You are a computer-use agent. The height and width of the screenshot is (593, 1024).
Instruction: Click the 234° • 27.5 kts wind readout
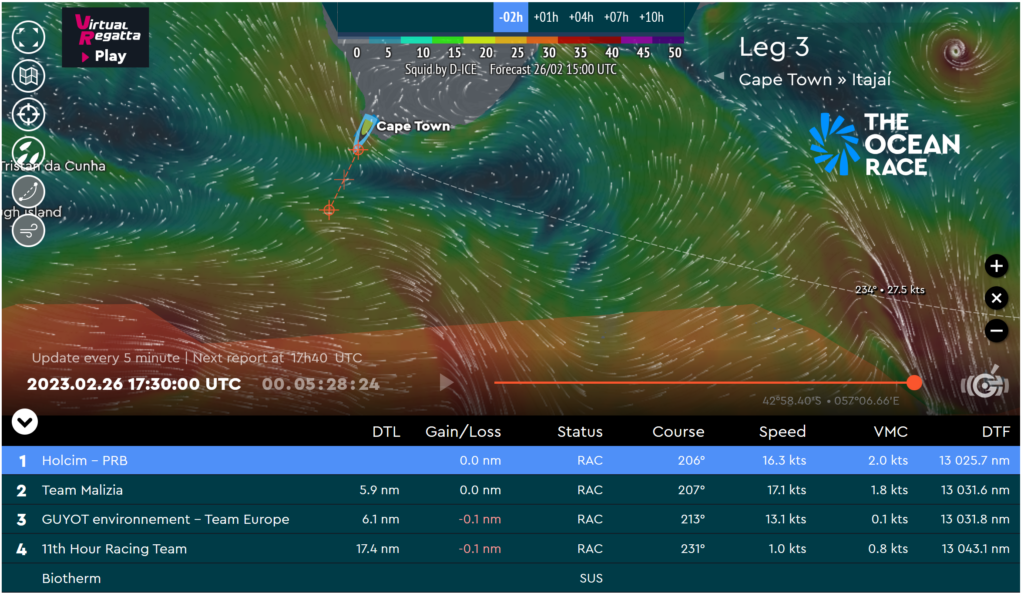[889, 289]
